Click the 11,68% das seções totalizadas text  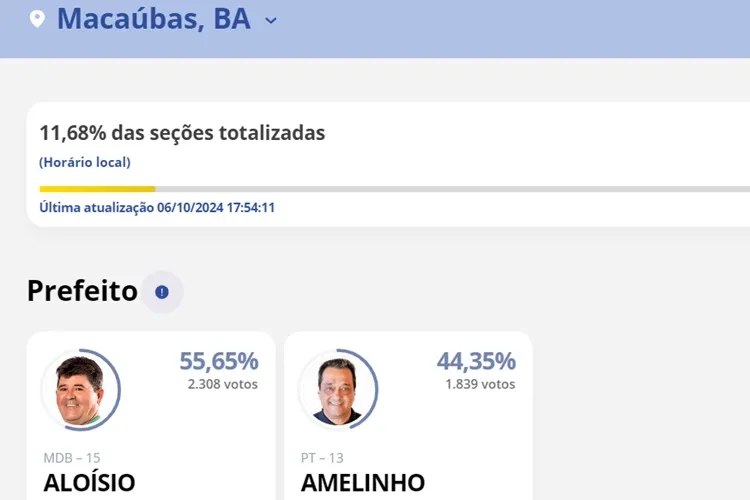click(x=182, y=133)
